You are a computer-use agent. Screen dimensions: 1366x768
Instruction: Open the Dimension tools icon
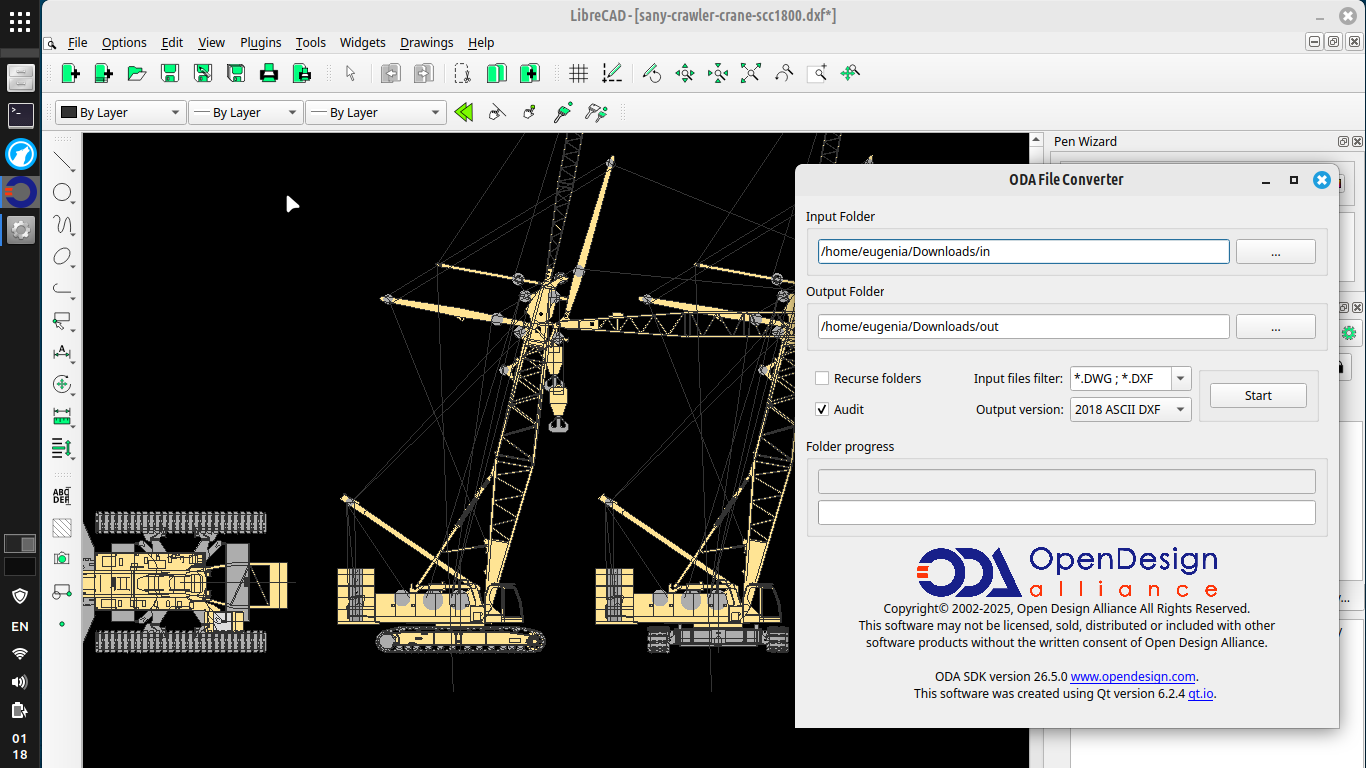click(63, 353)
